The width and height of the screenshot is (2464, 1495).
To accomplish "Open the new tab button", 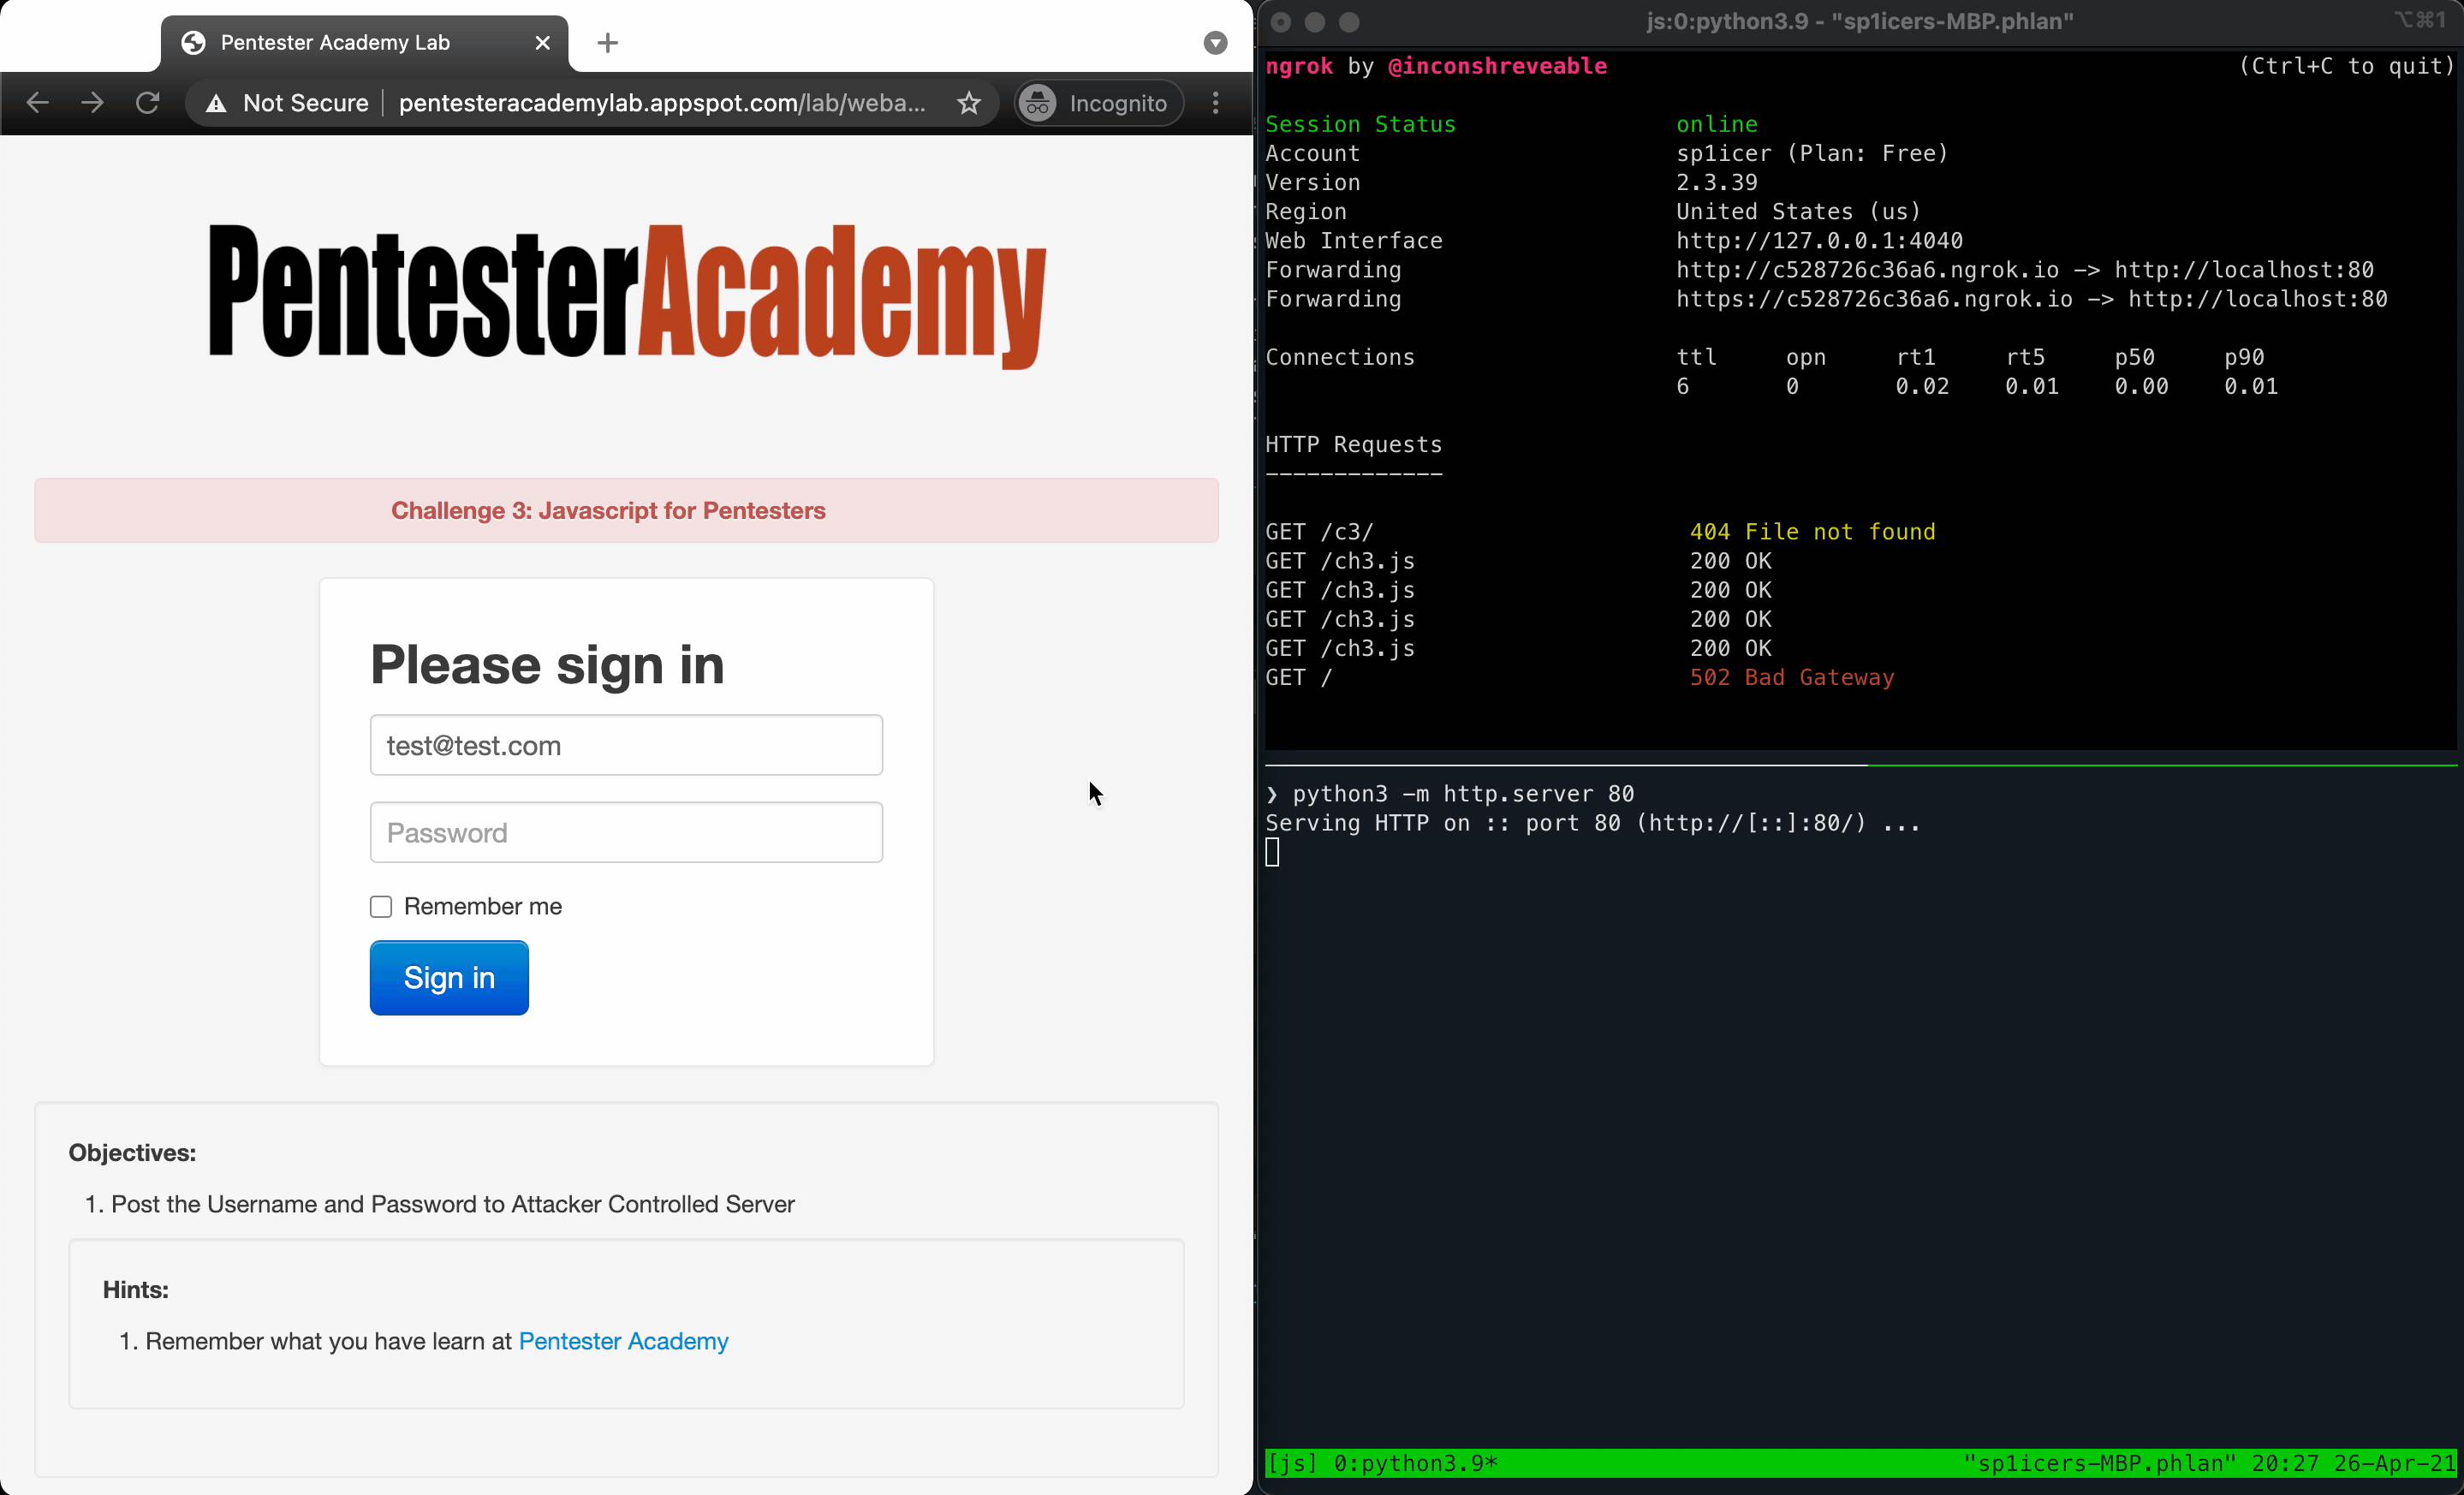I will [607, 42].
